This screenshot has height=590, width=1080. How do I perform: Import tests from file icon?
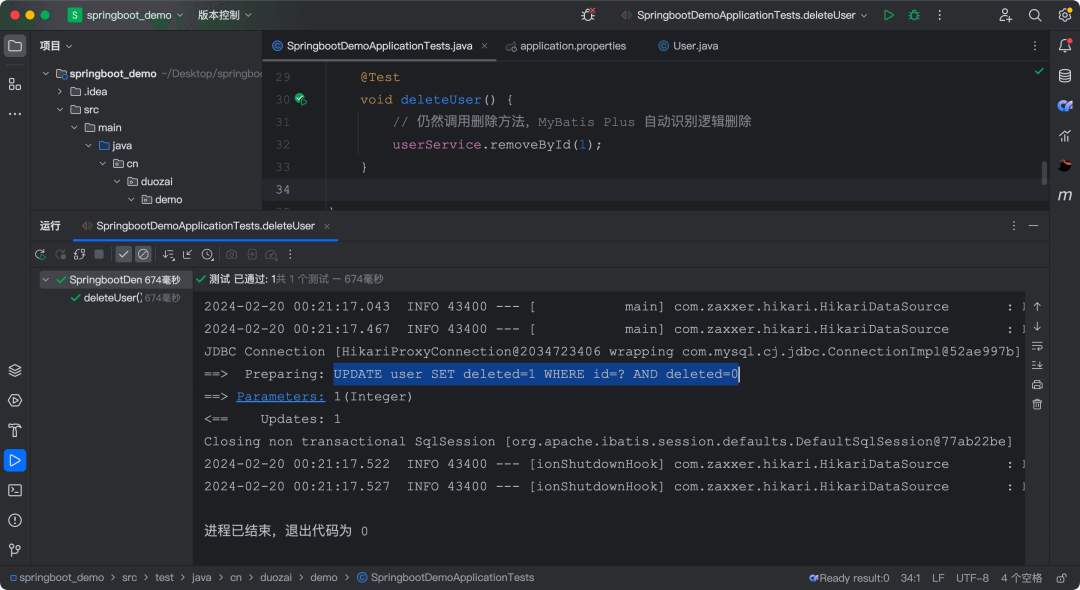pyautogui.click(x=251, y=255)
